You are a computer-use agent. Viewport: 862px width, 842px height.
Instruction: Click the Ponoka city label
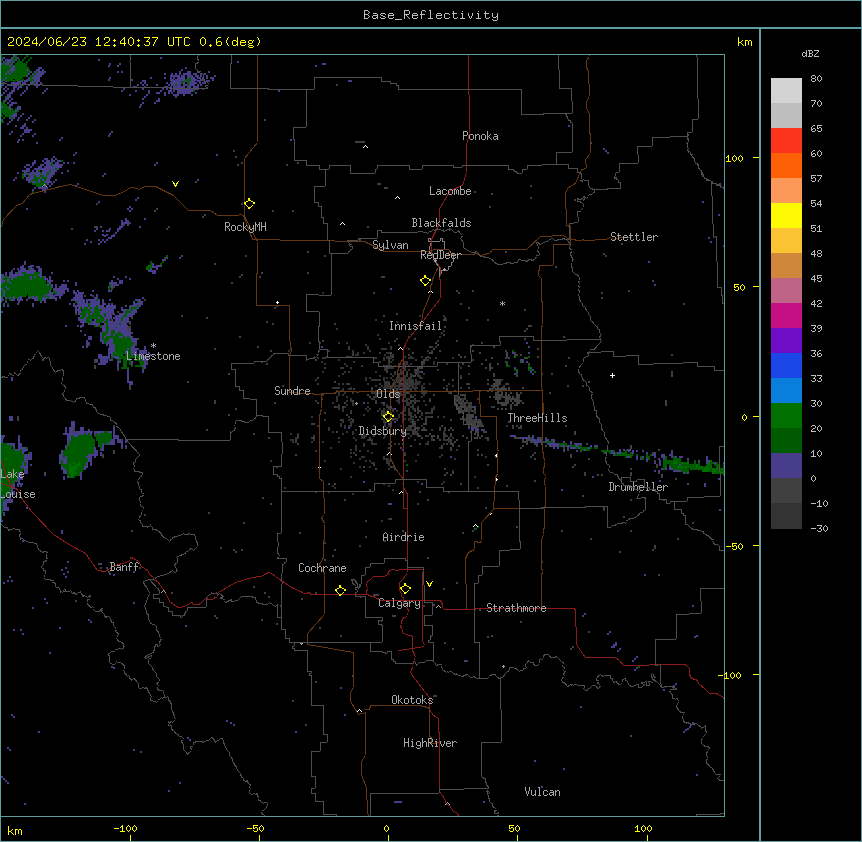pos(480,136)
